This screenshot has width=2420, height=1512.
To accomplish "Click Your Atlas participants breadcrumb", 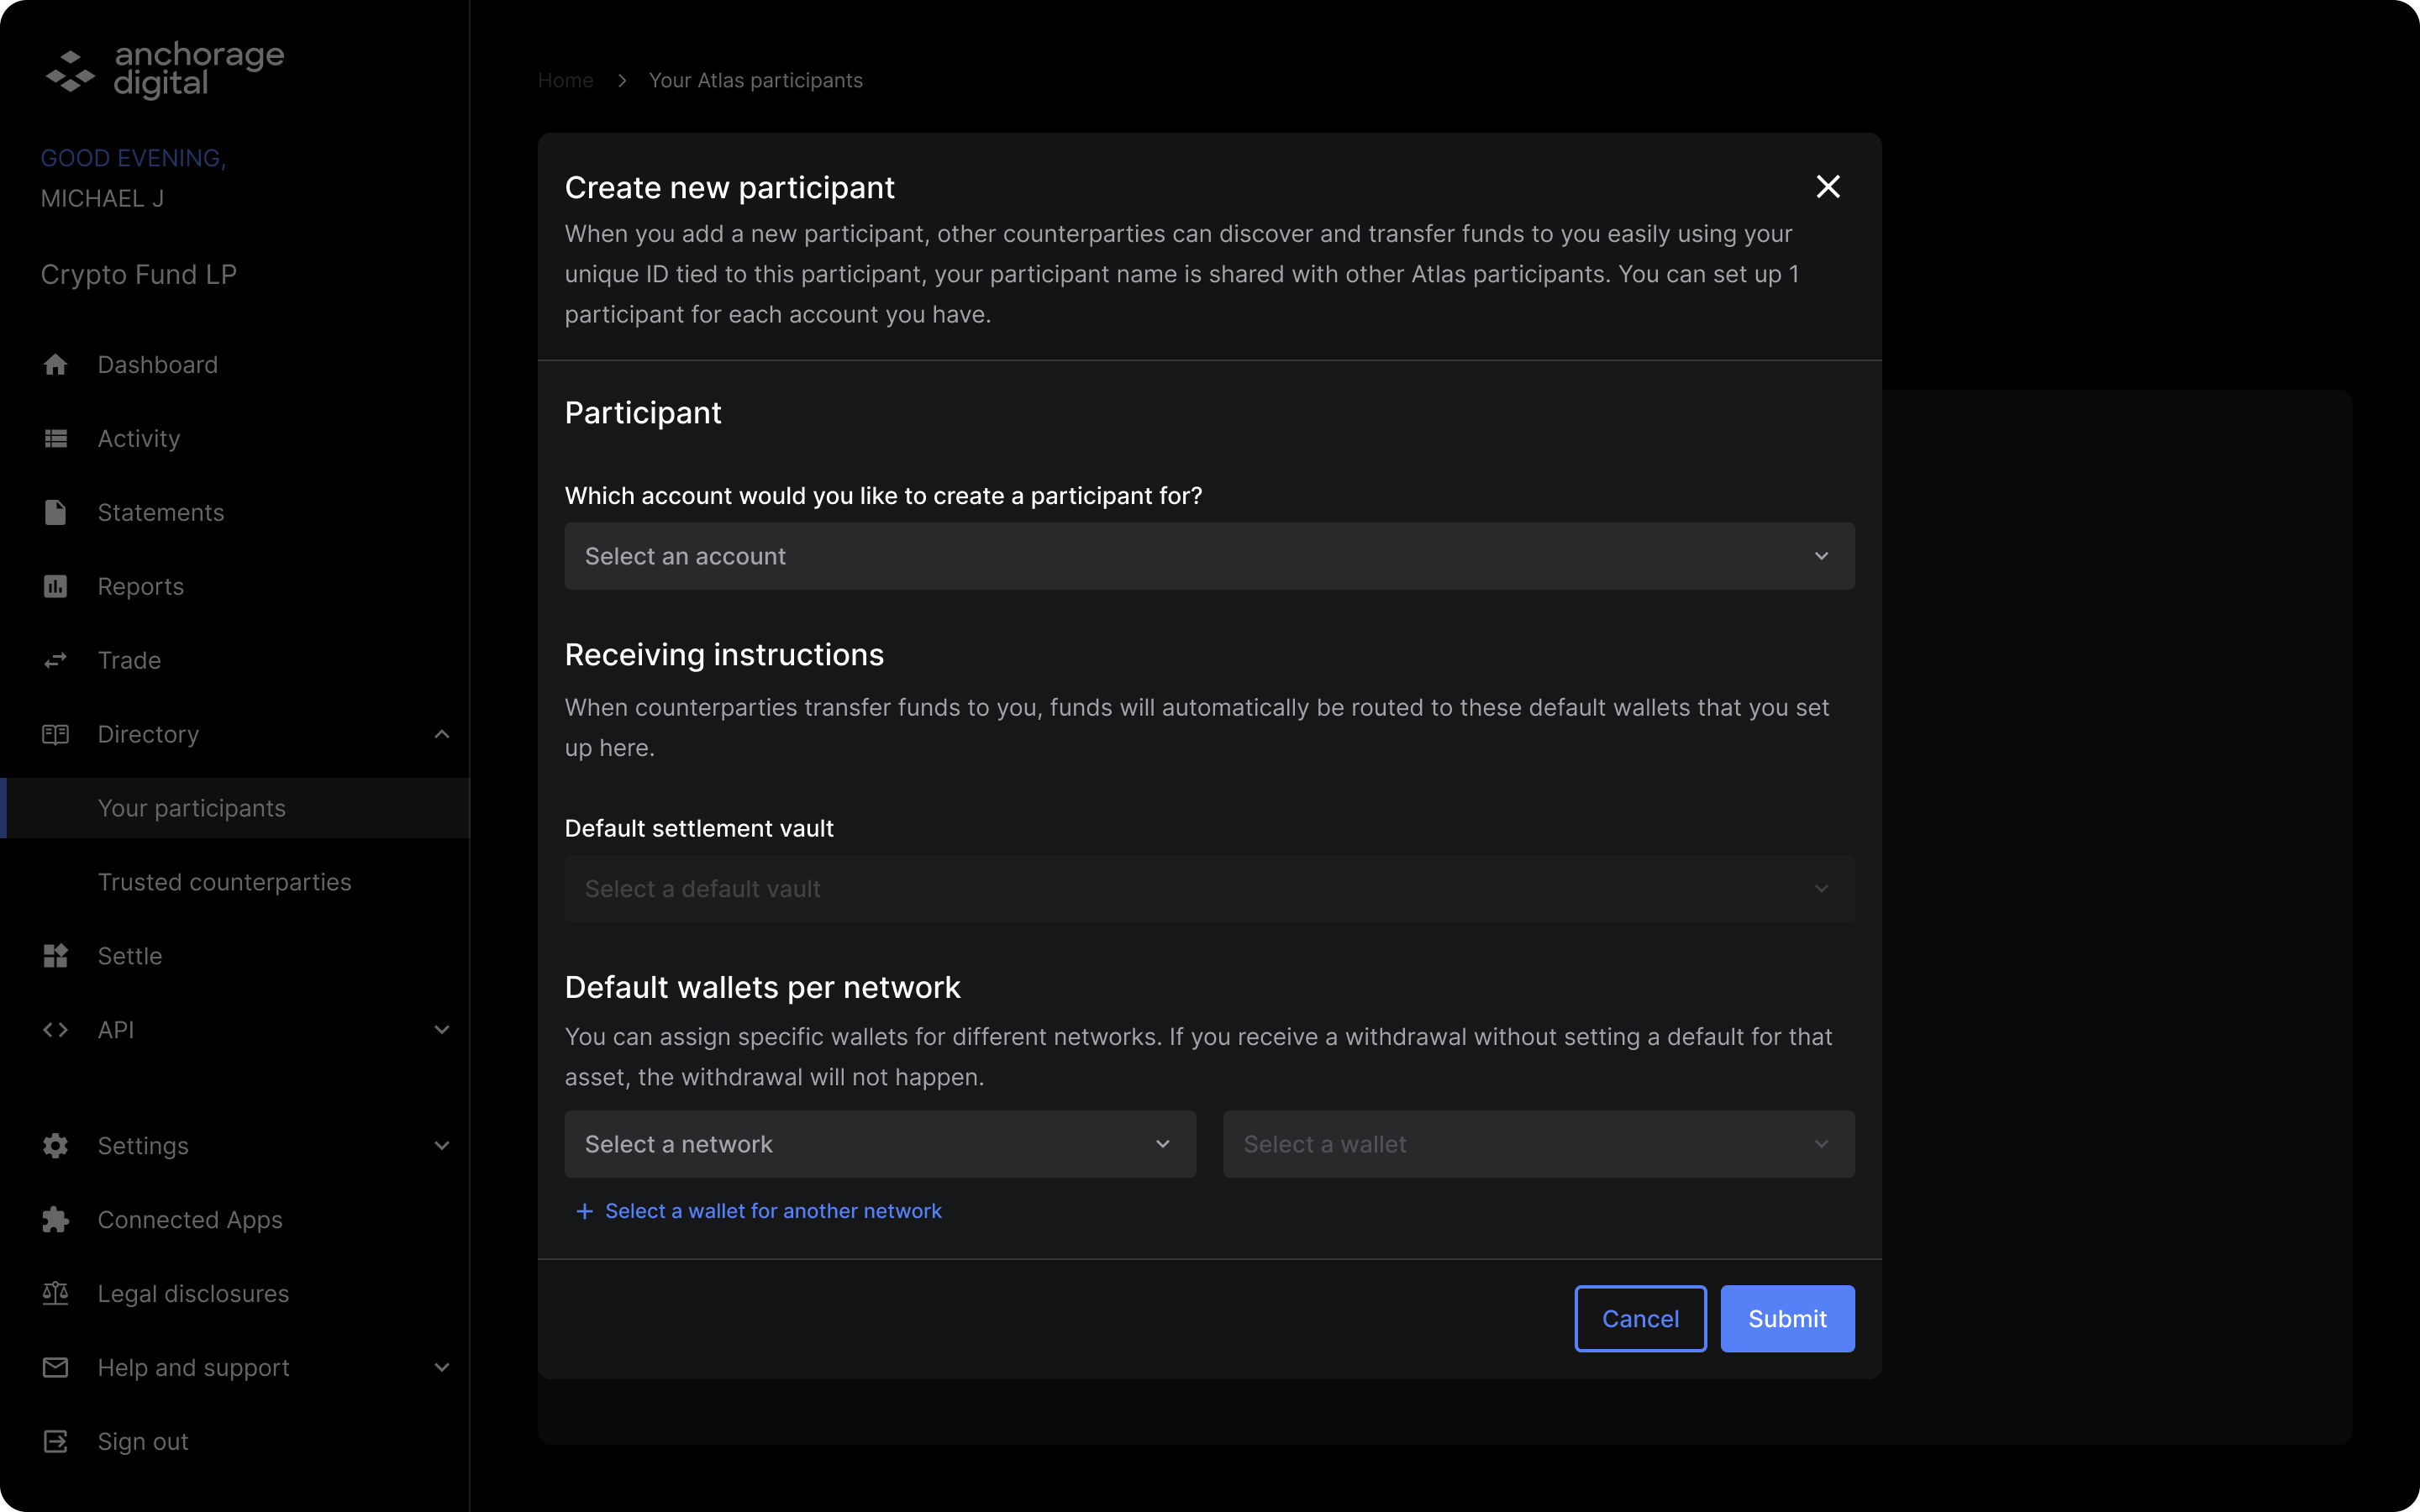I will coord(755,80).
